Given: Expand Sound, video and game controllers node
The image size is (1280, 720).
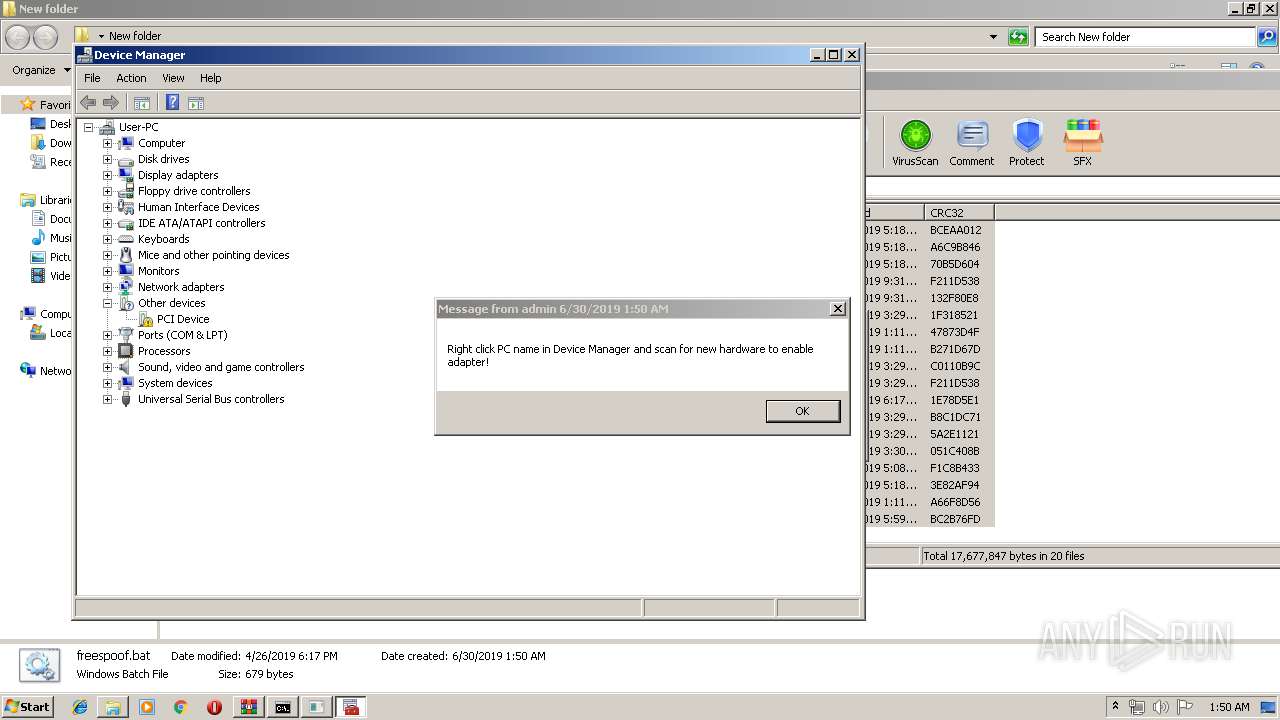Looking at the screenshot, I should coord(107,367).
